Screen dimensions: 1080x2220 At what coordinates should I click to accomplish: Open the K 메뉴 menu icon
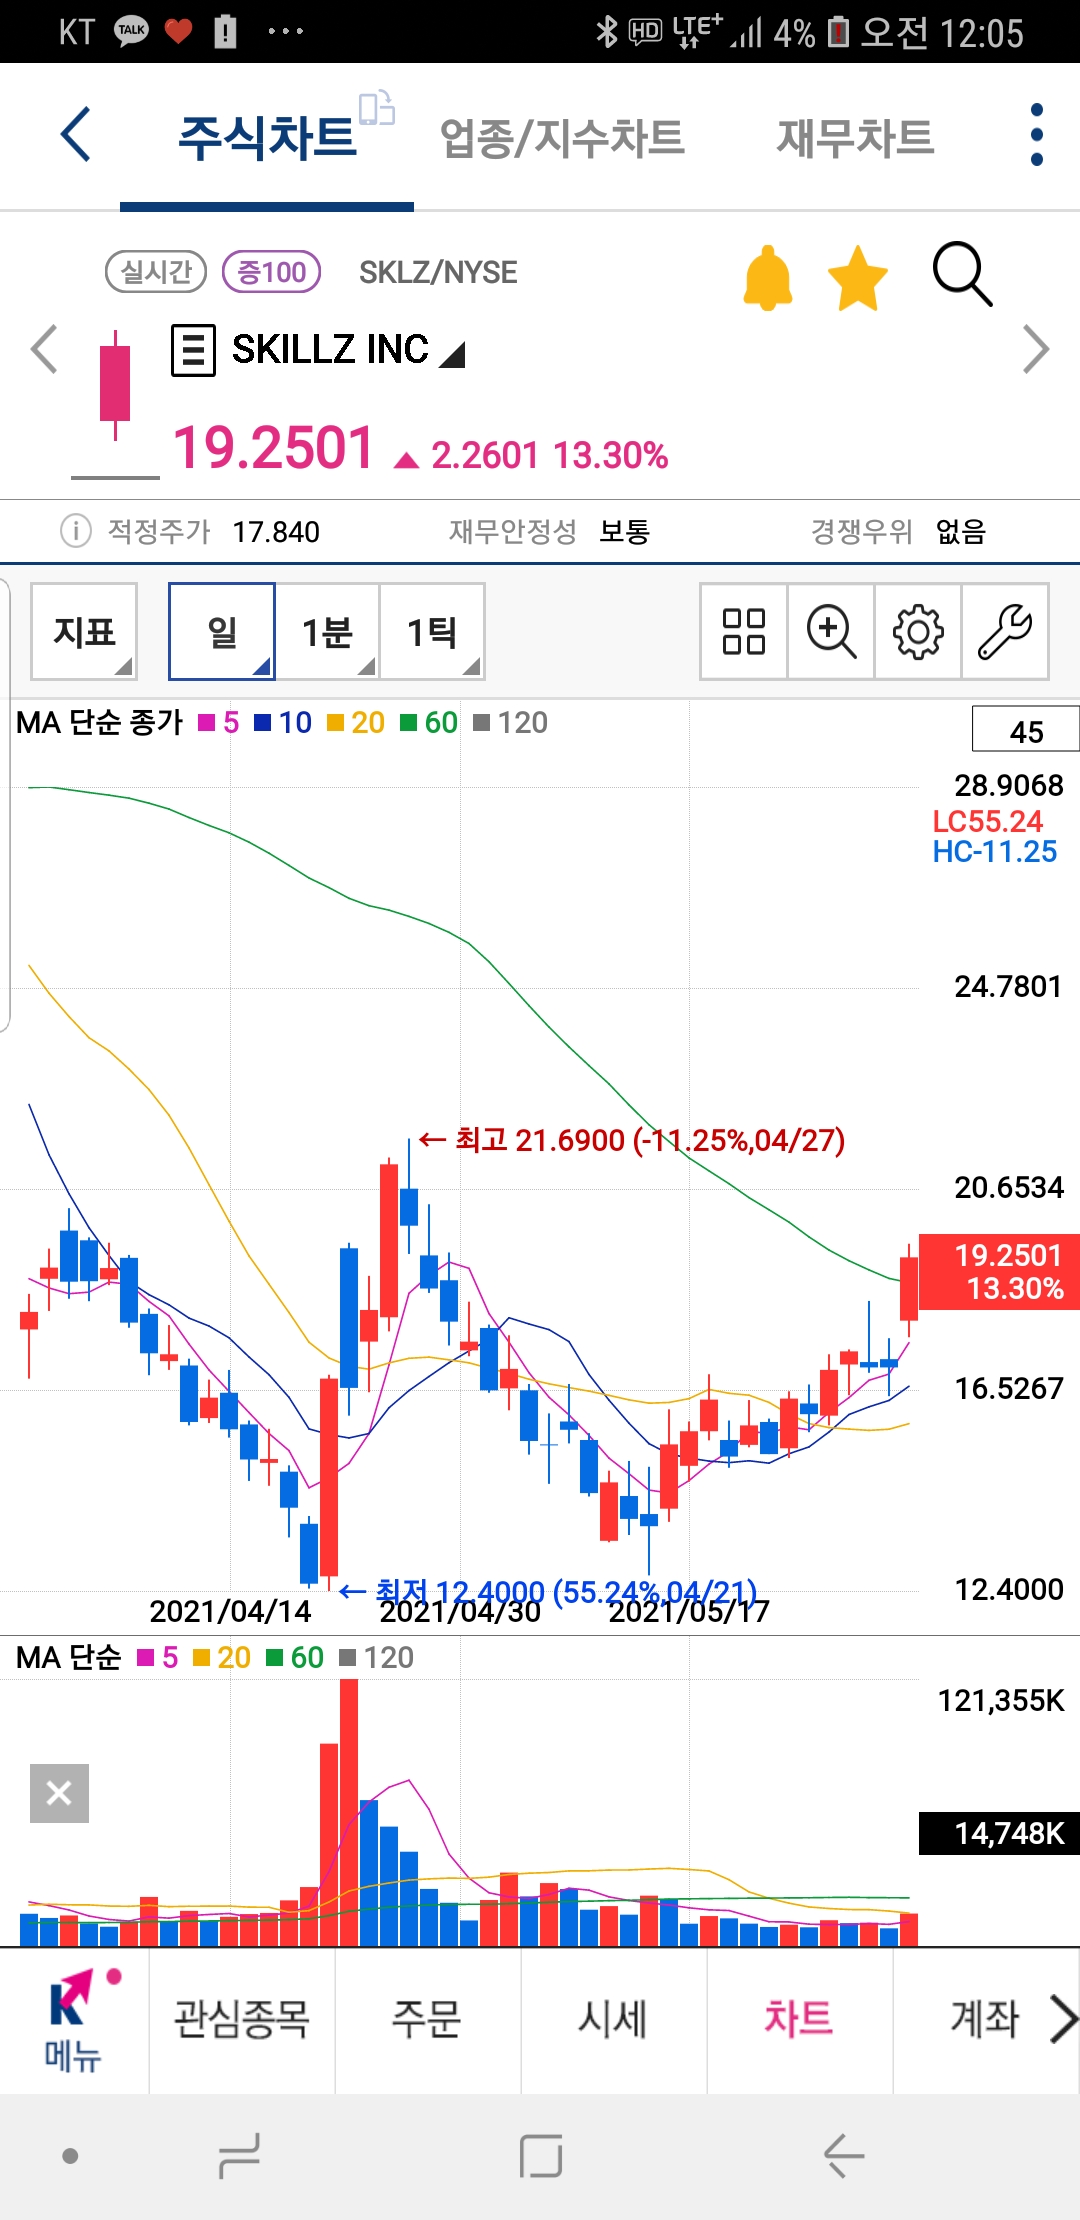(74, 2020)
